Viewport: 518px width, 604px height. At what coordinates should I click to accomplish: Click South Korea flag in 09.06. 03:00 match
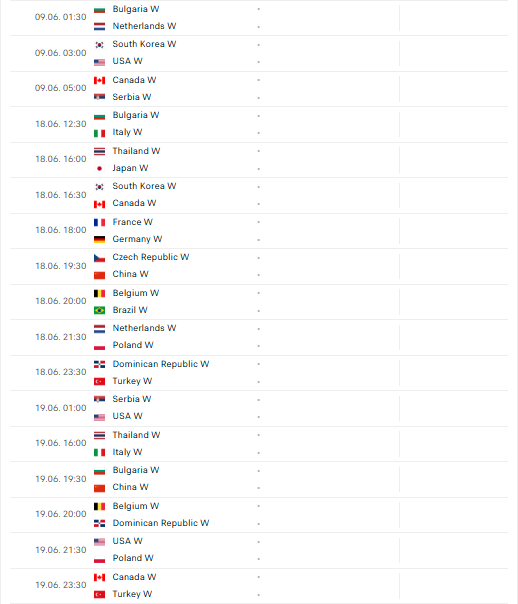coord(99,45)
